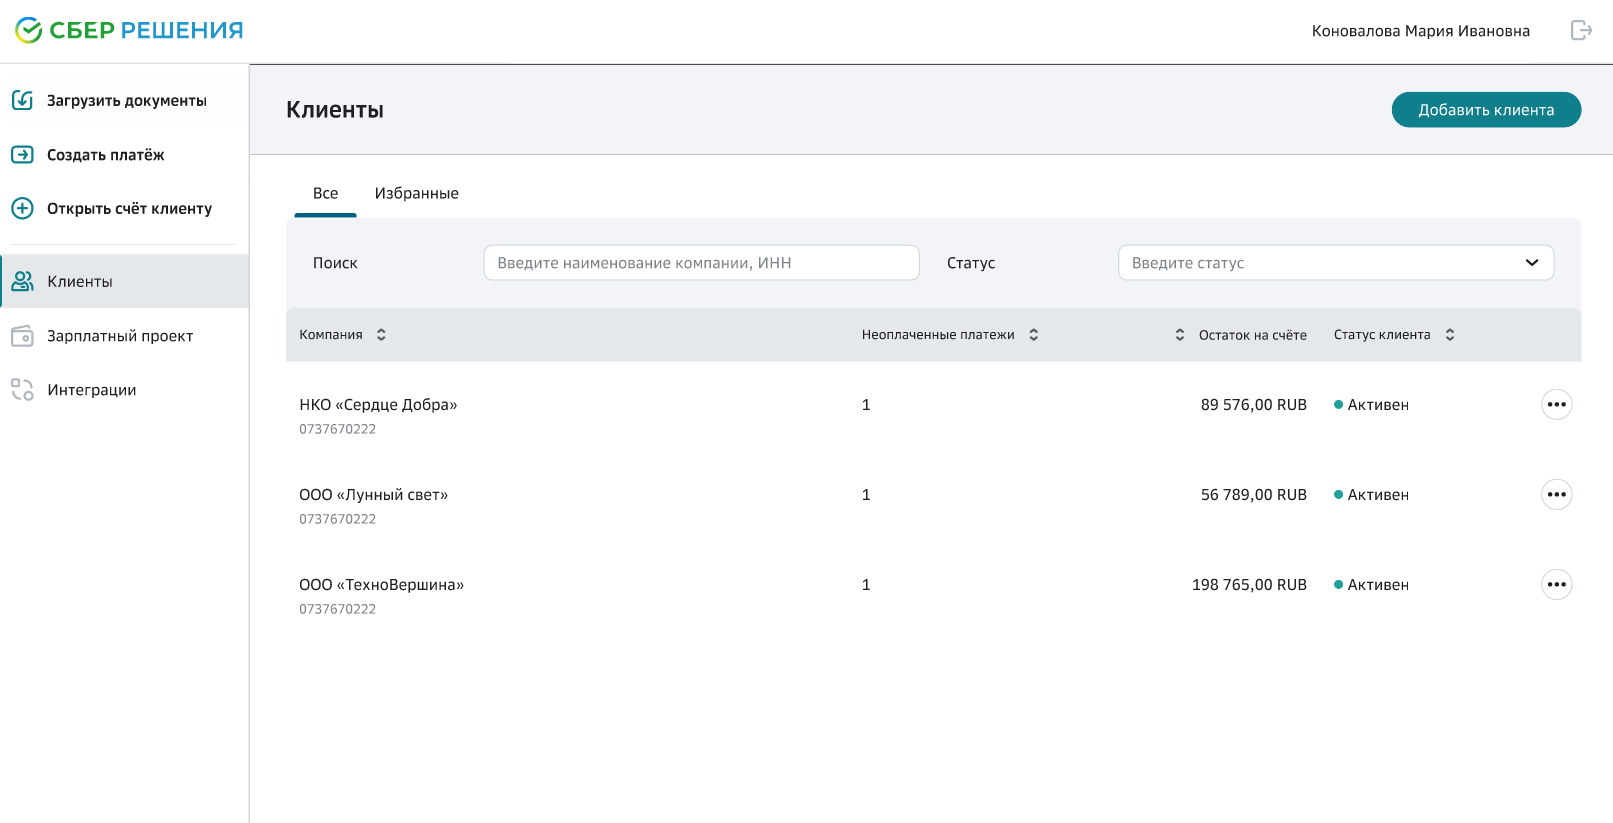
Task: Sort the table by Компания column
Action: 381,335
